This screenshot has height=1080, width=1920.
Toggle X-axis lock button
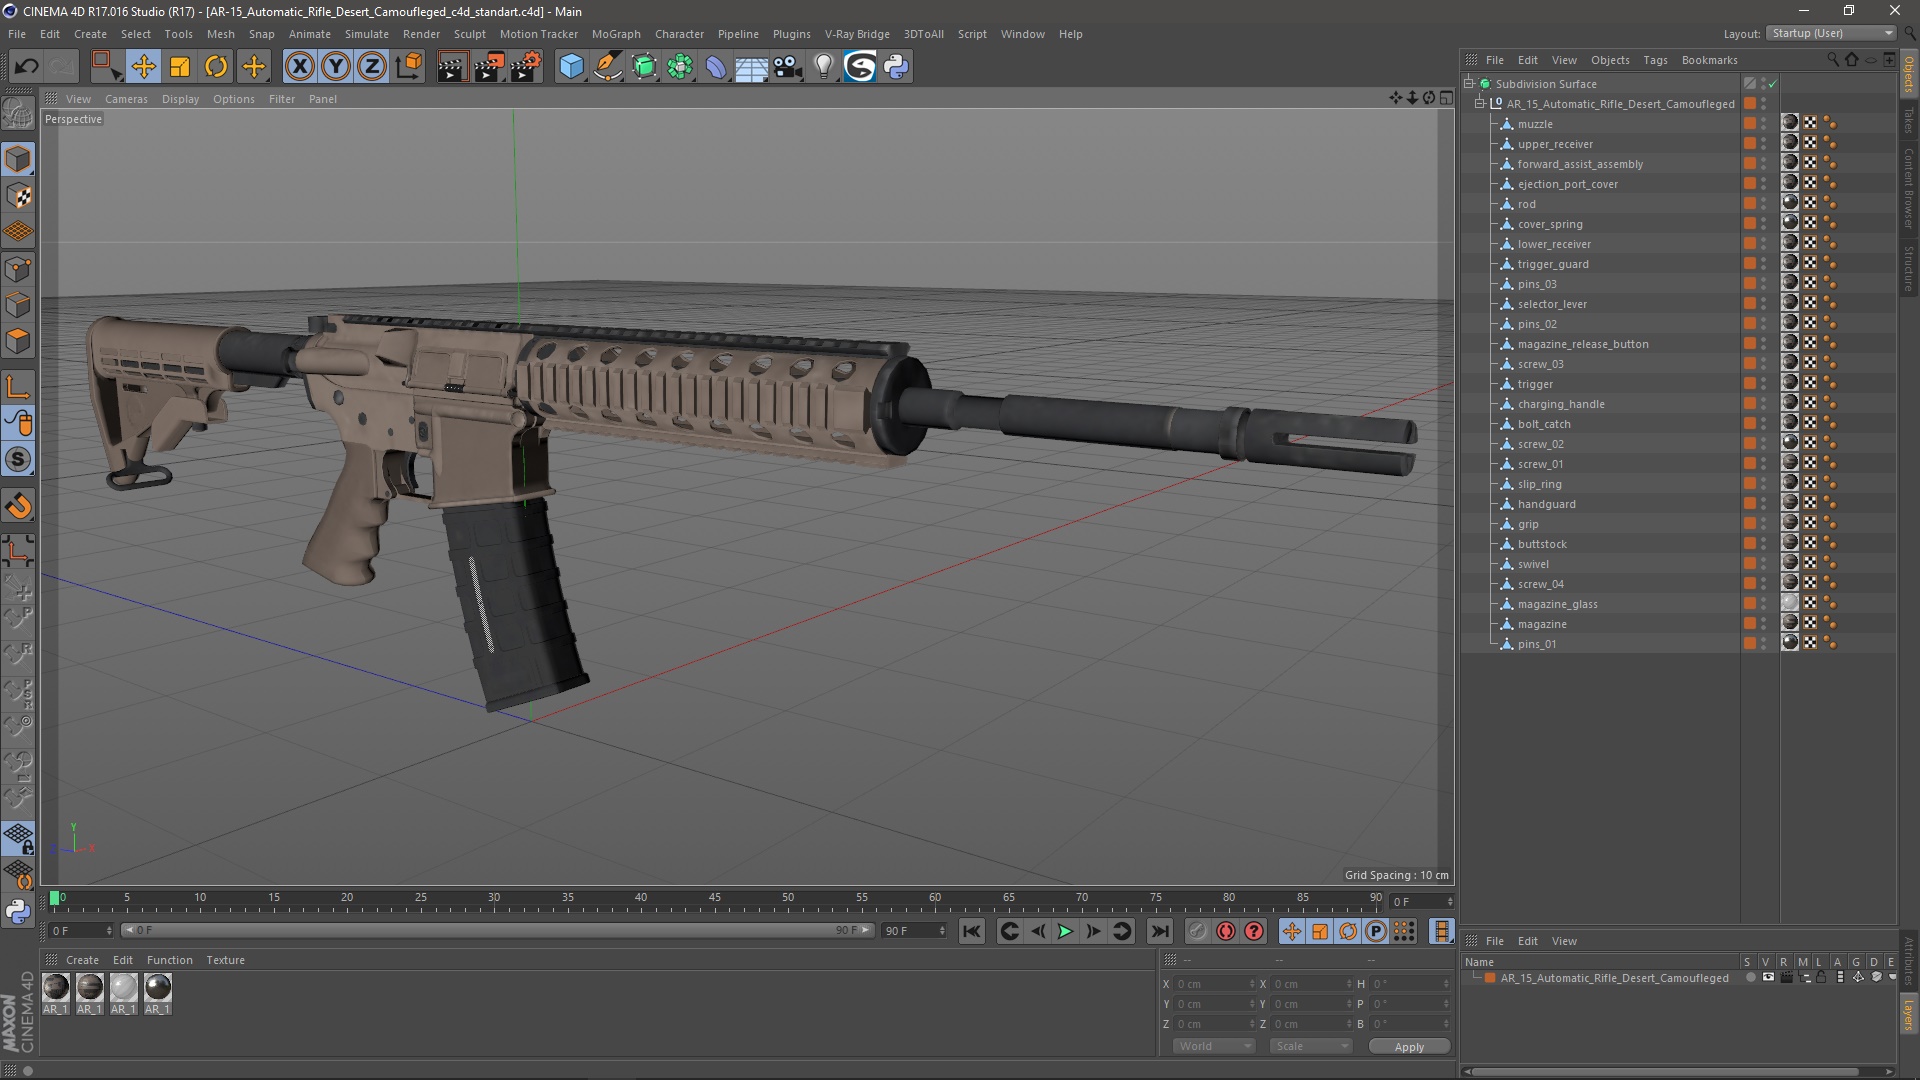pyautogui.click(x=299, y=67)
